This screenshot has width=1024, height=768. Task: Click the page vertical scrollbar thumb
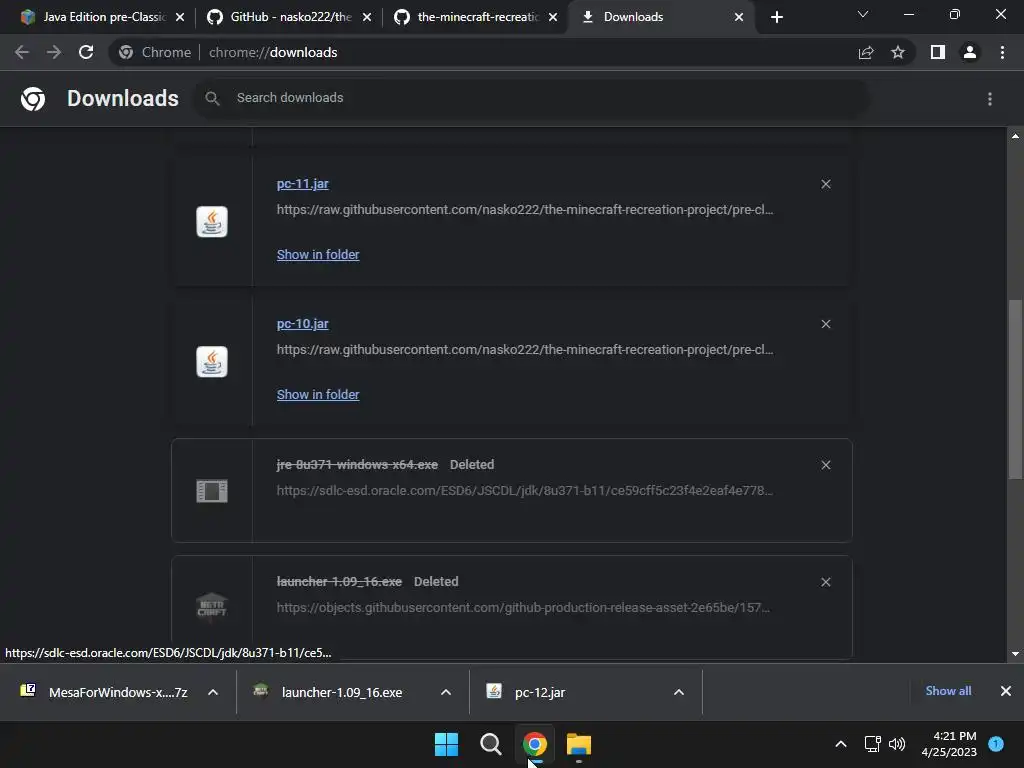(x=1015, y=390)
